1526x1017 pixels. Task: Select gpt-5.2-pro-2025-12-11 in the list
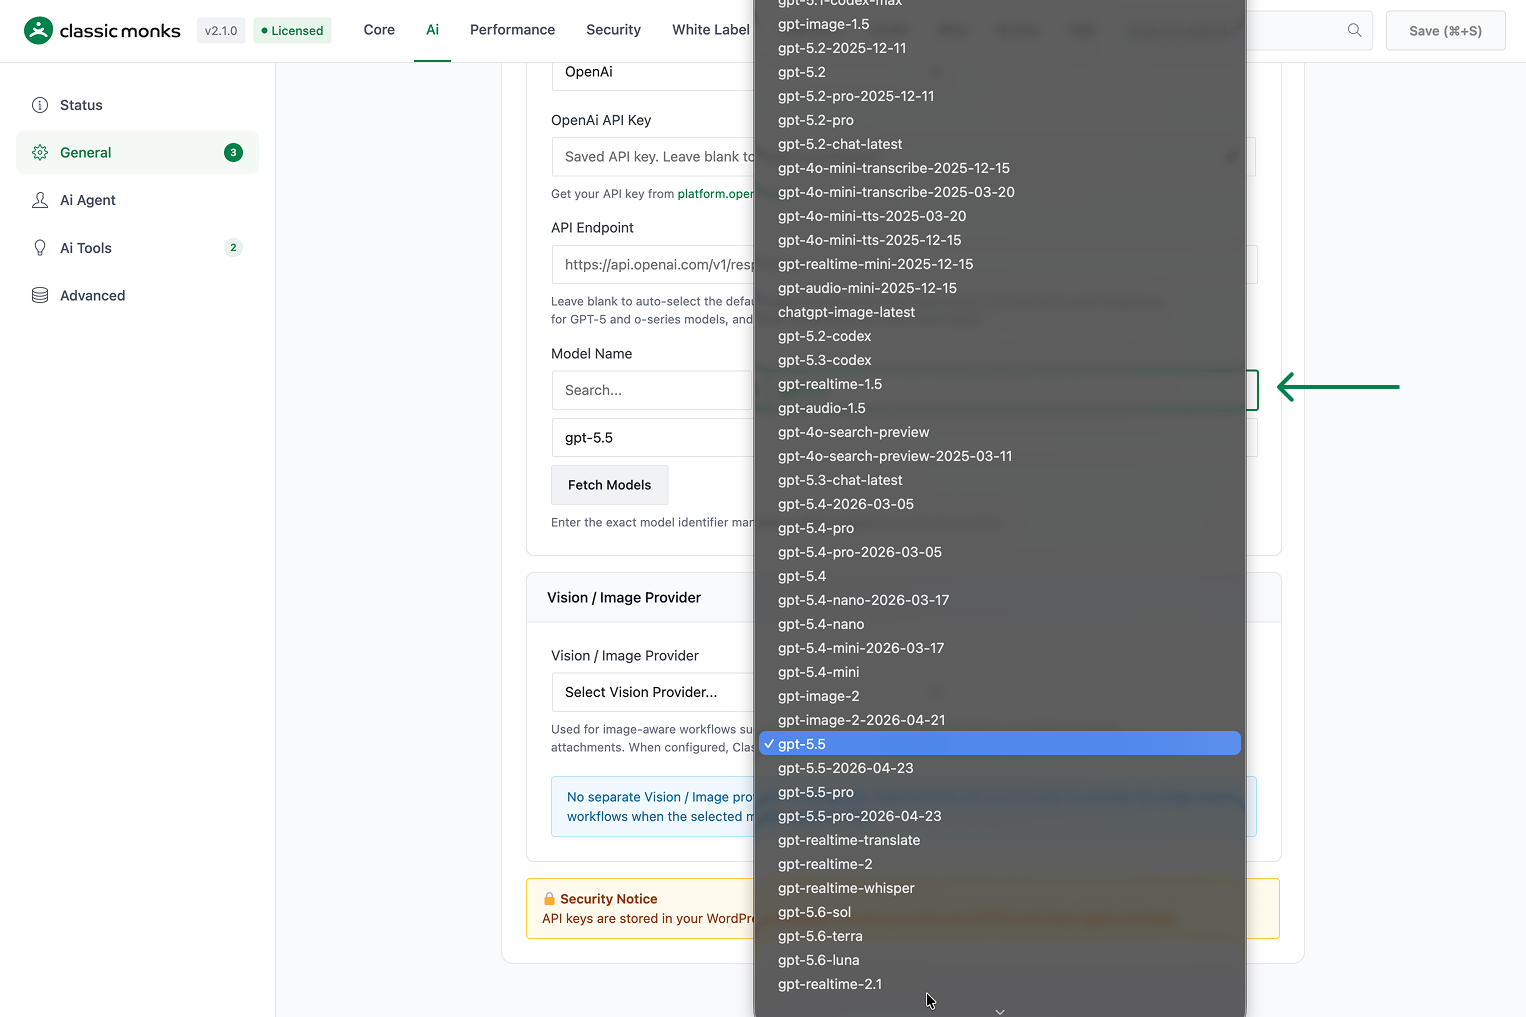1000,96
